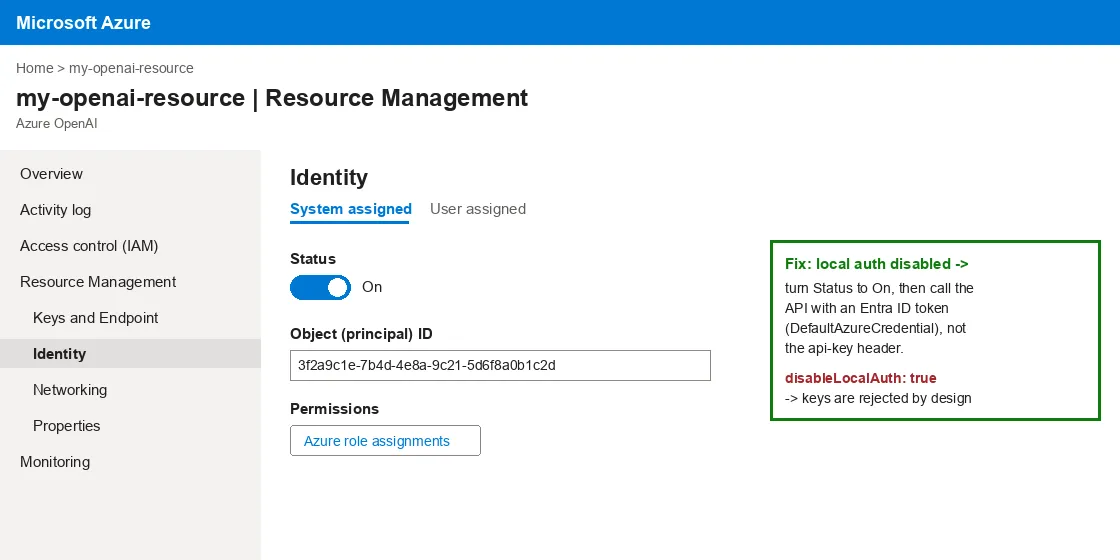The height and width of the screenshot is (560, 1120).
Task: Click the Object (principal) ID field
Action: pyautogui.click(x=500, y=365)
